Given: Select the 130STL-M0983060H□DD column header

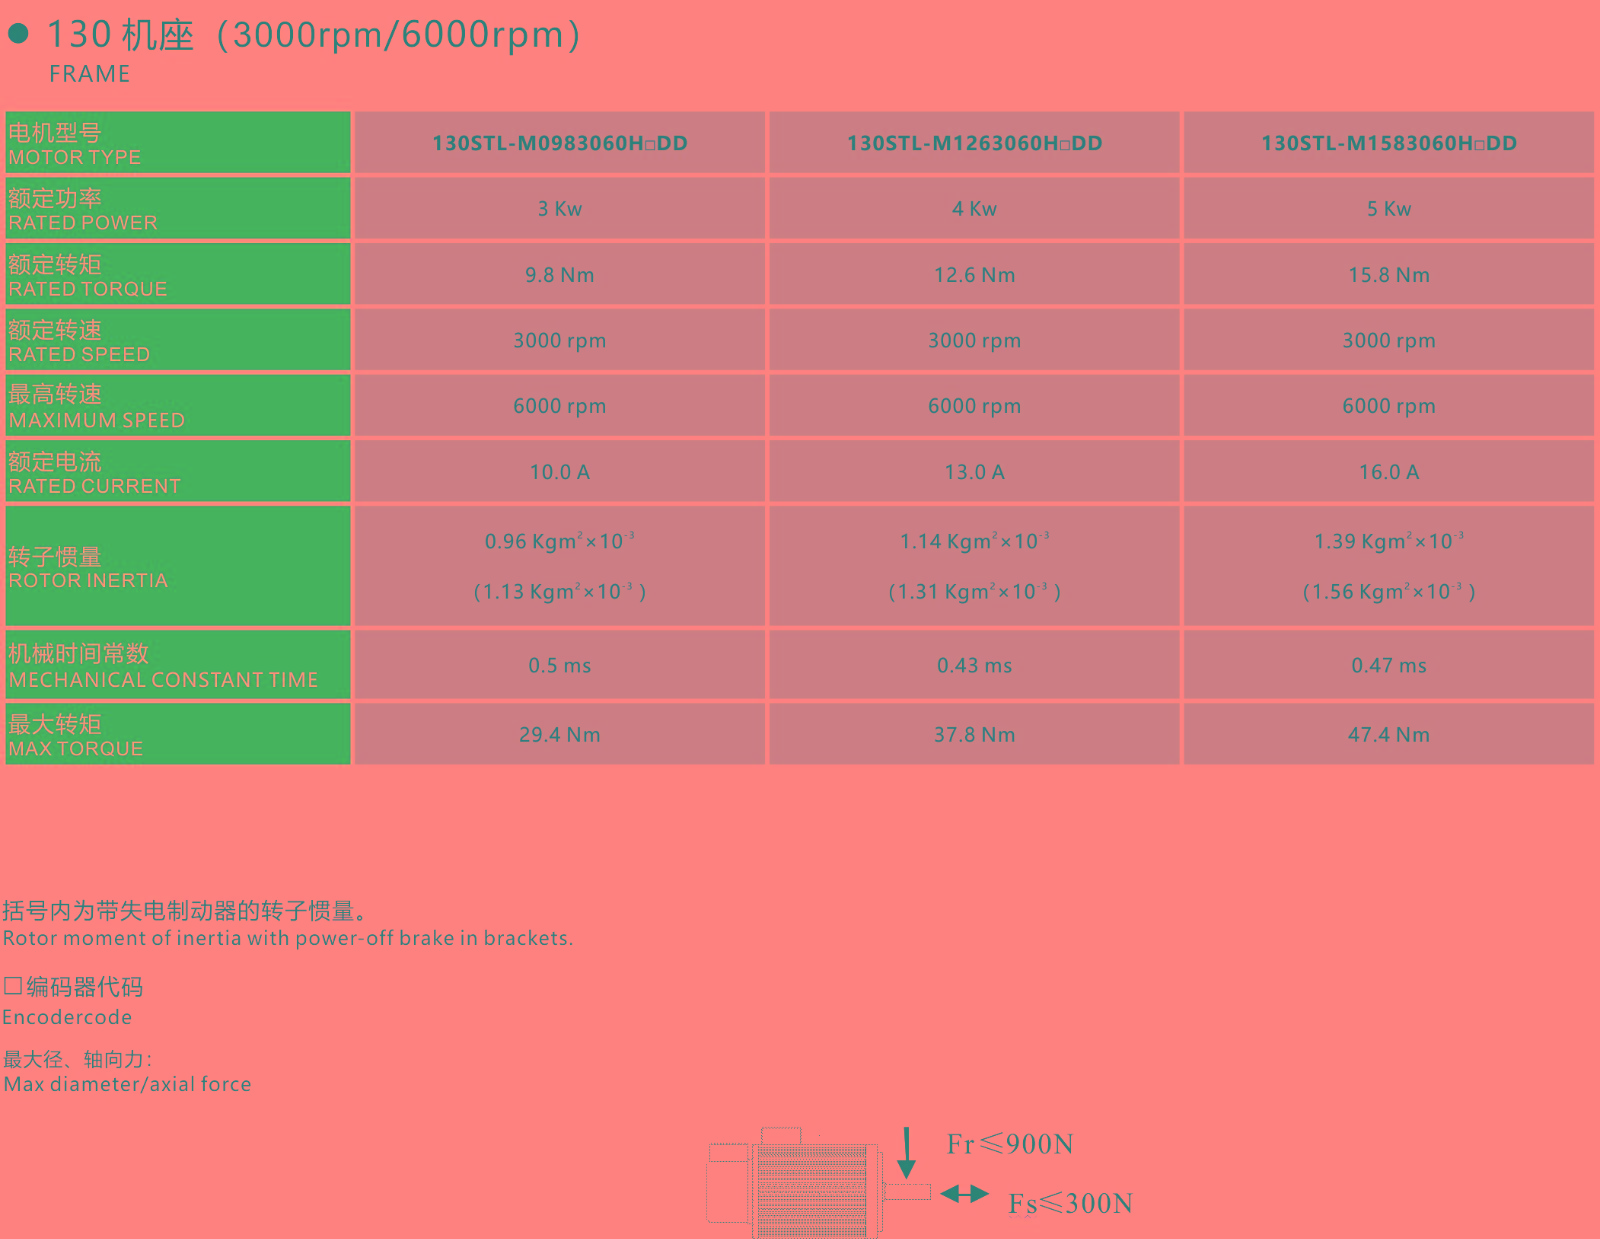Looking at the screenshot, I should point(559,143).
